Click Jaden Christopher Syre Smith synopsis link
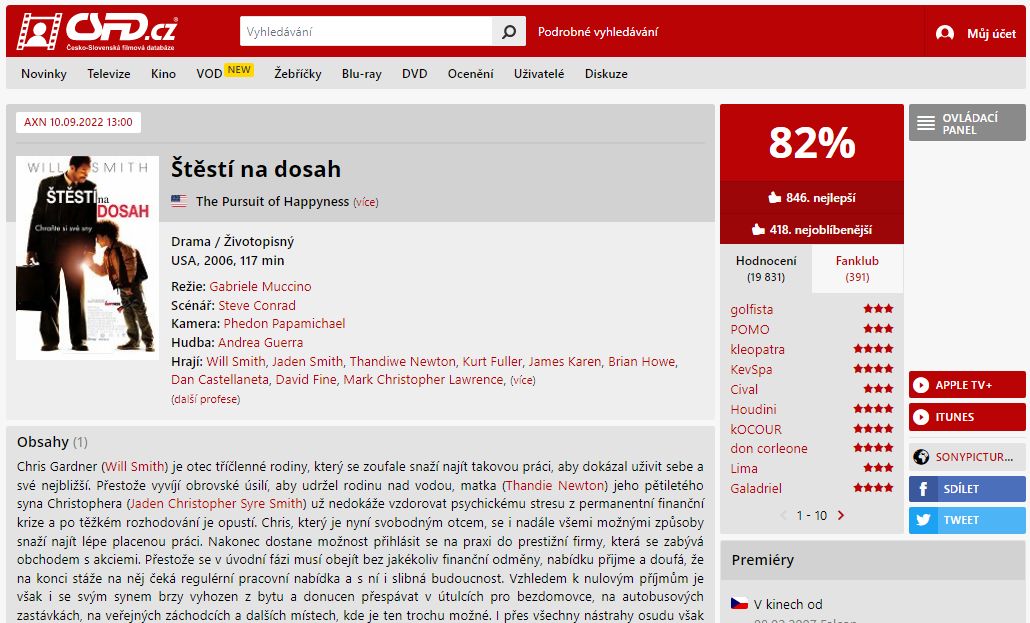Screen dimensions: 1030x623 216,504
